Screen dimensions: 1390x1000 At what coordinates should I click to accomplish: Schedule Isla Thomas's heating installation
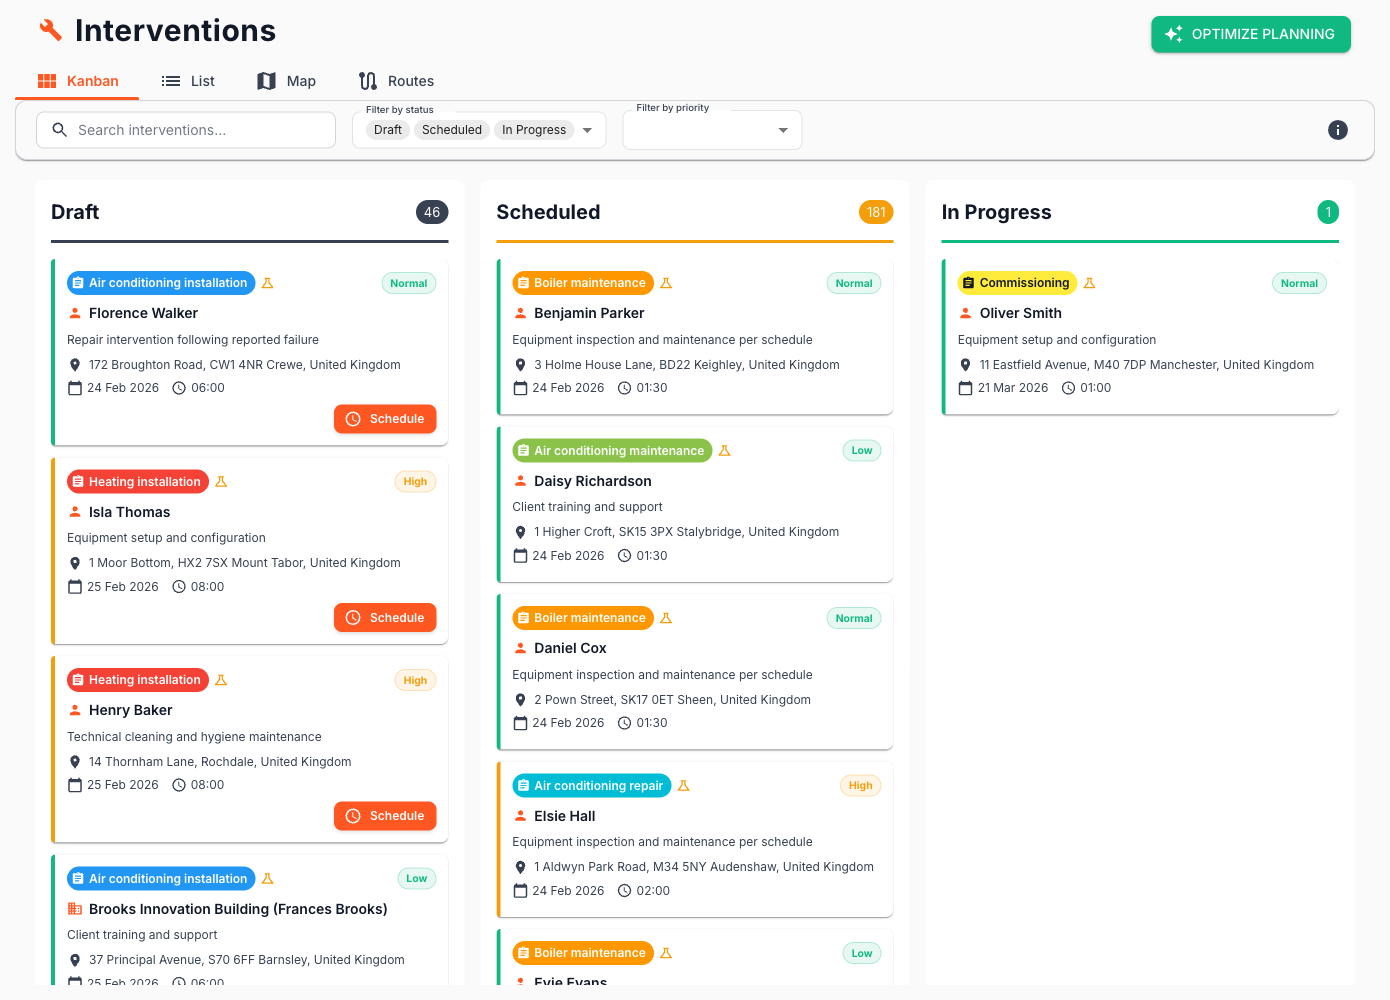click(x=385, y=617)
